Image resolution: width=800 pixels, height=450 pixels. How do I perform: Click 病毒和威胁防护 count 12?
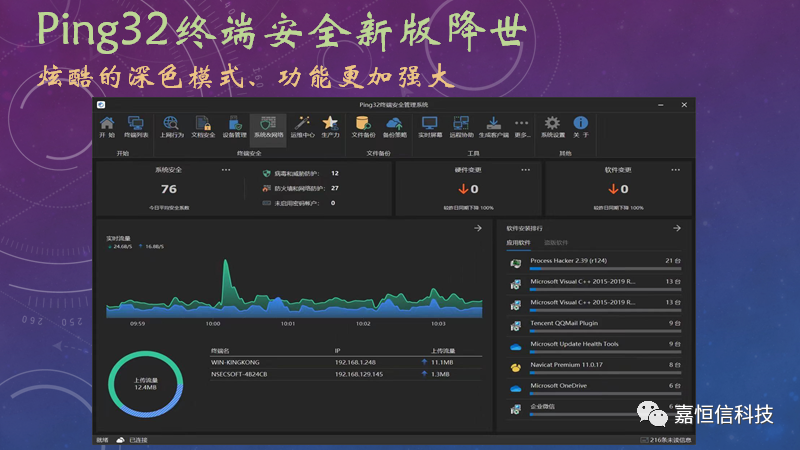tap(335, 173)
